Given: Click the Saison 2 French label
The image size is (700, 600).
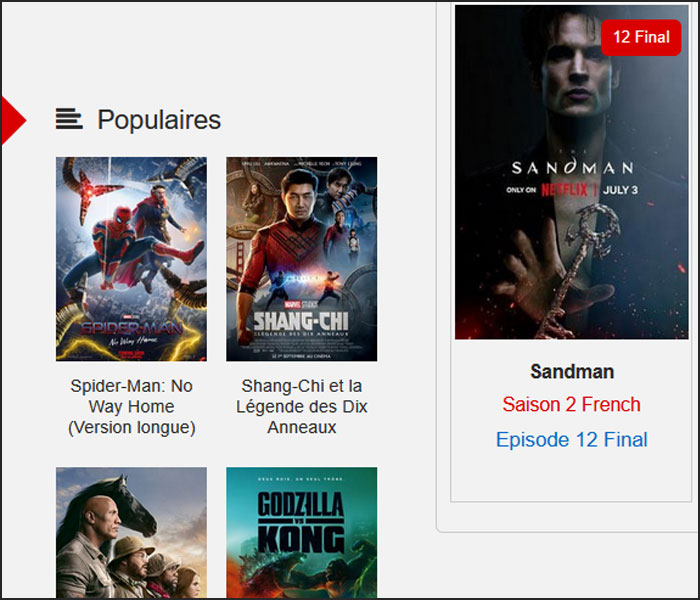Looking at the screenshot, I should pyautogui.click(x=571, y=404).
